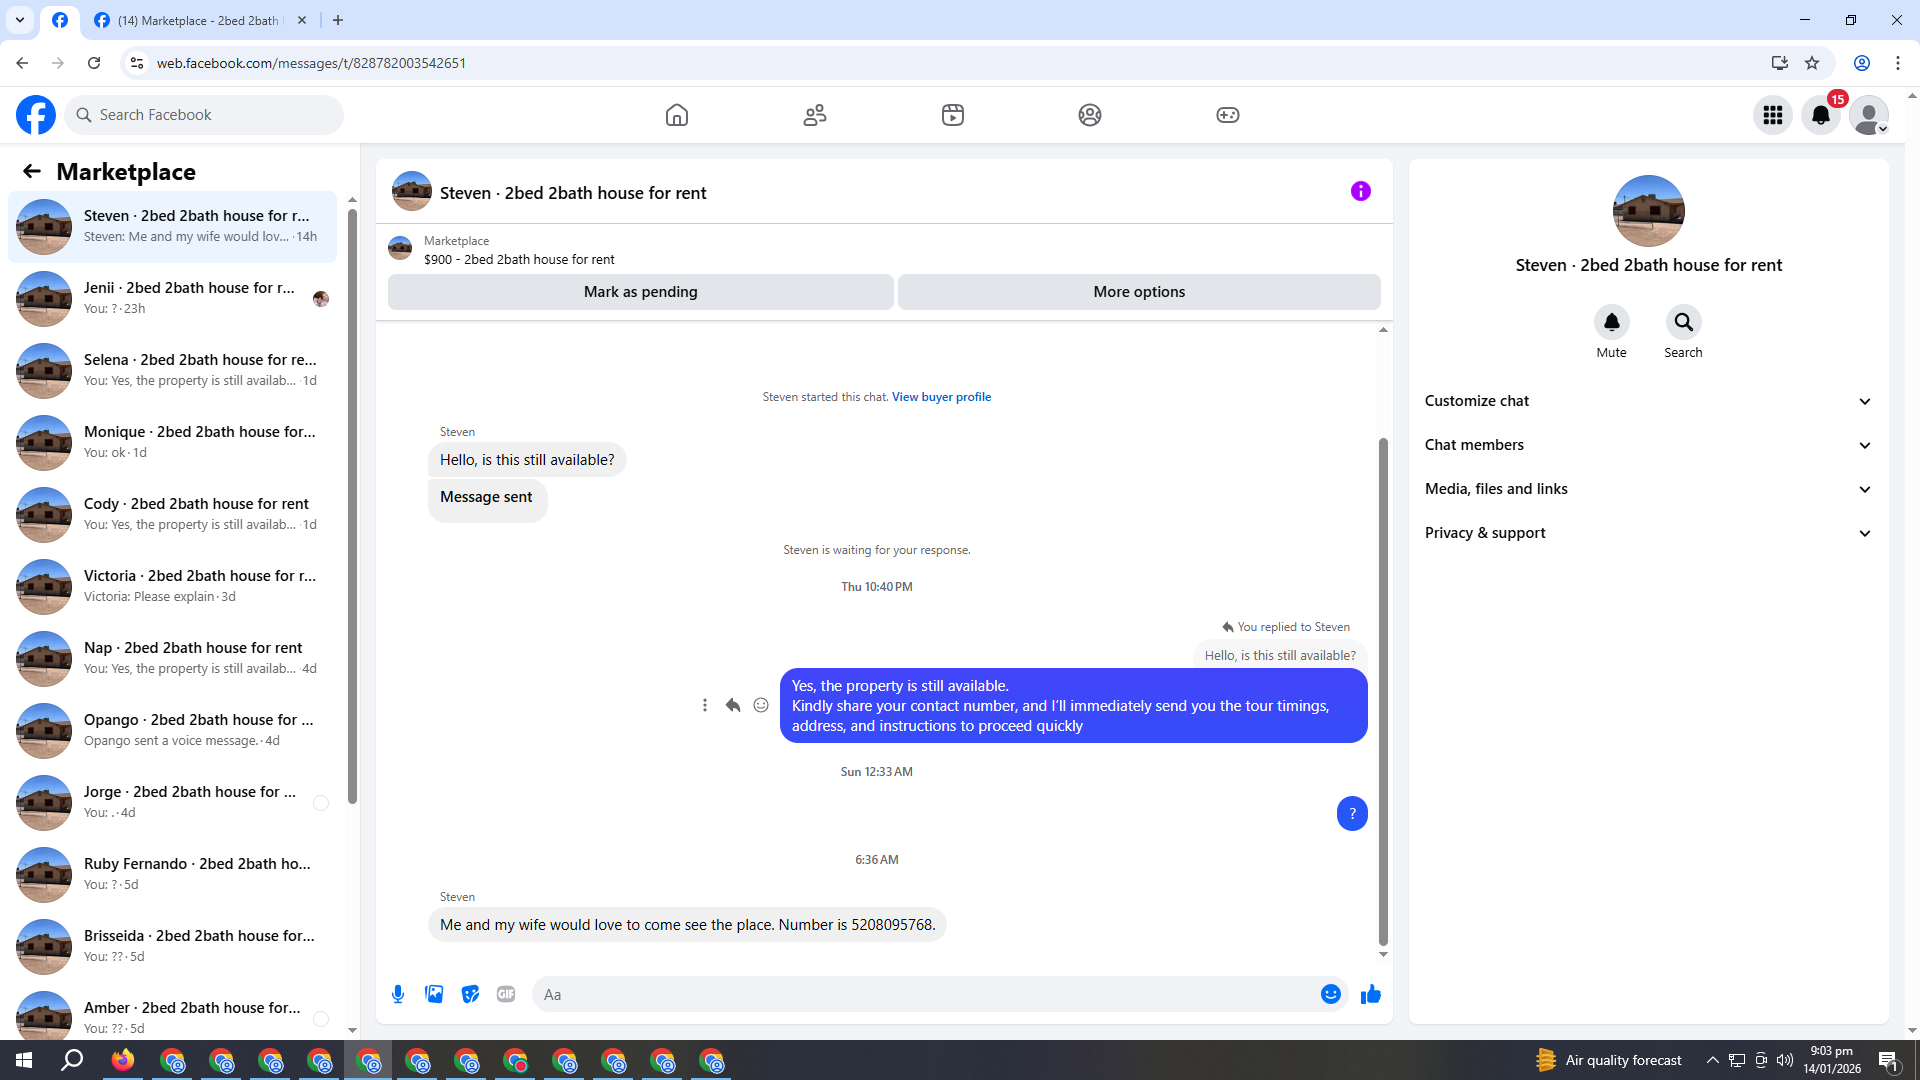
Task: Attach a photo using image icon
Action: (434, 994)
